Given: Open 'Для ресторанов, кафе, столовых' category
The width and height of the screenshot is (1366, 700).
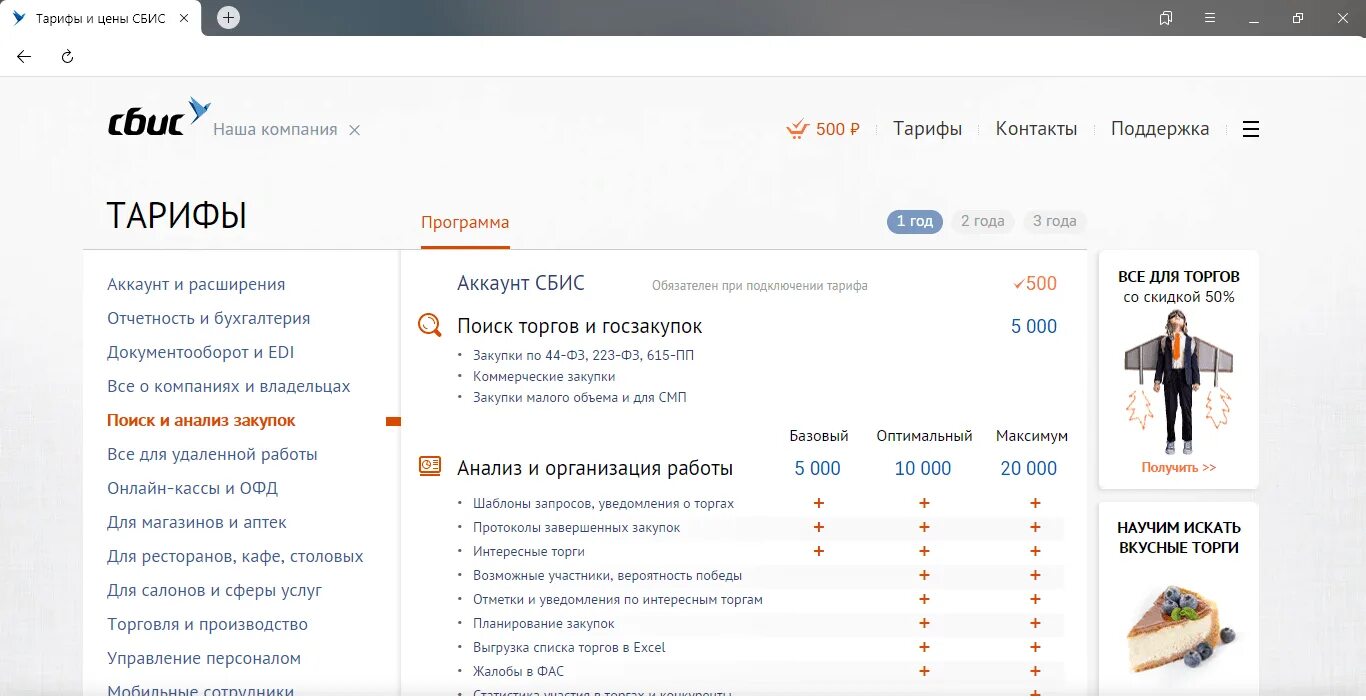Looking at the screenshot, I should click(x=235, y=557).
